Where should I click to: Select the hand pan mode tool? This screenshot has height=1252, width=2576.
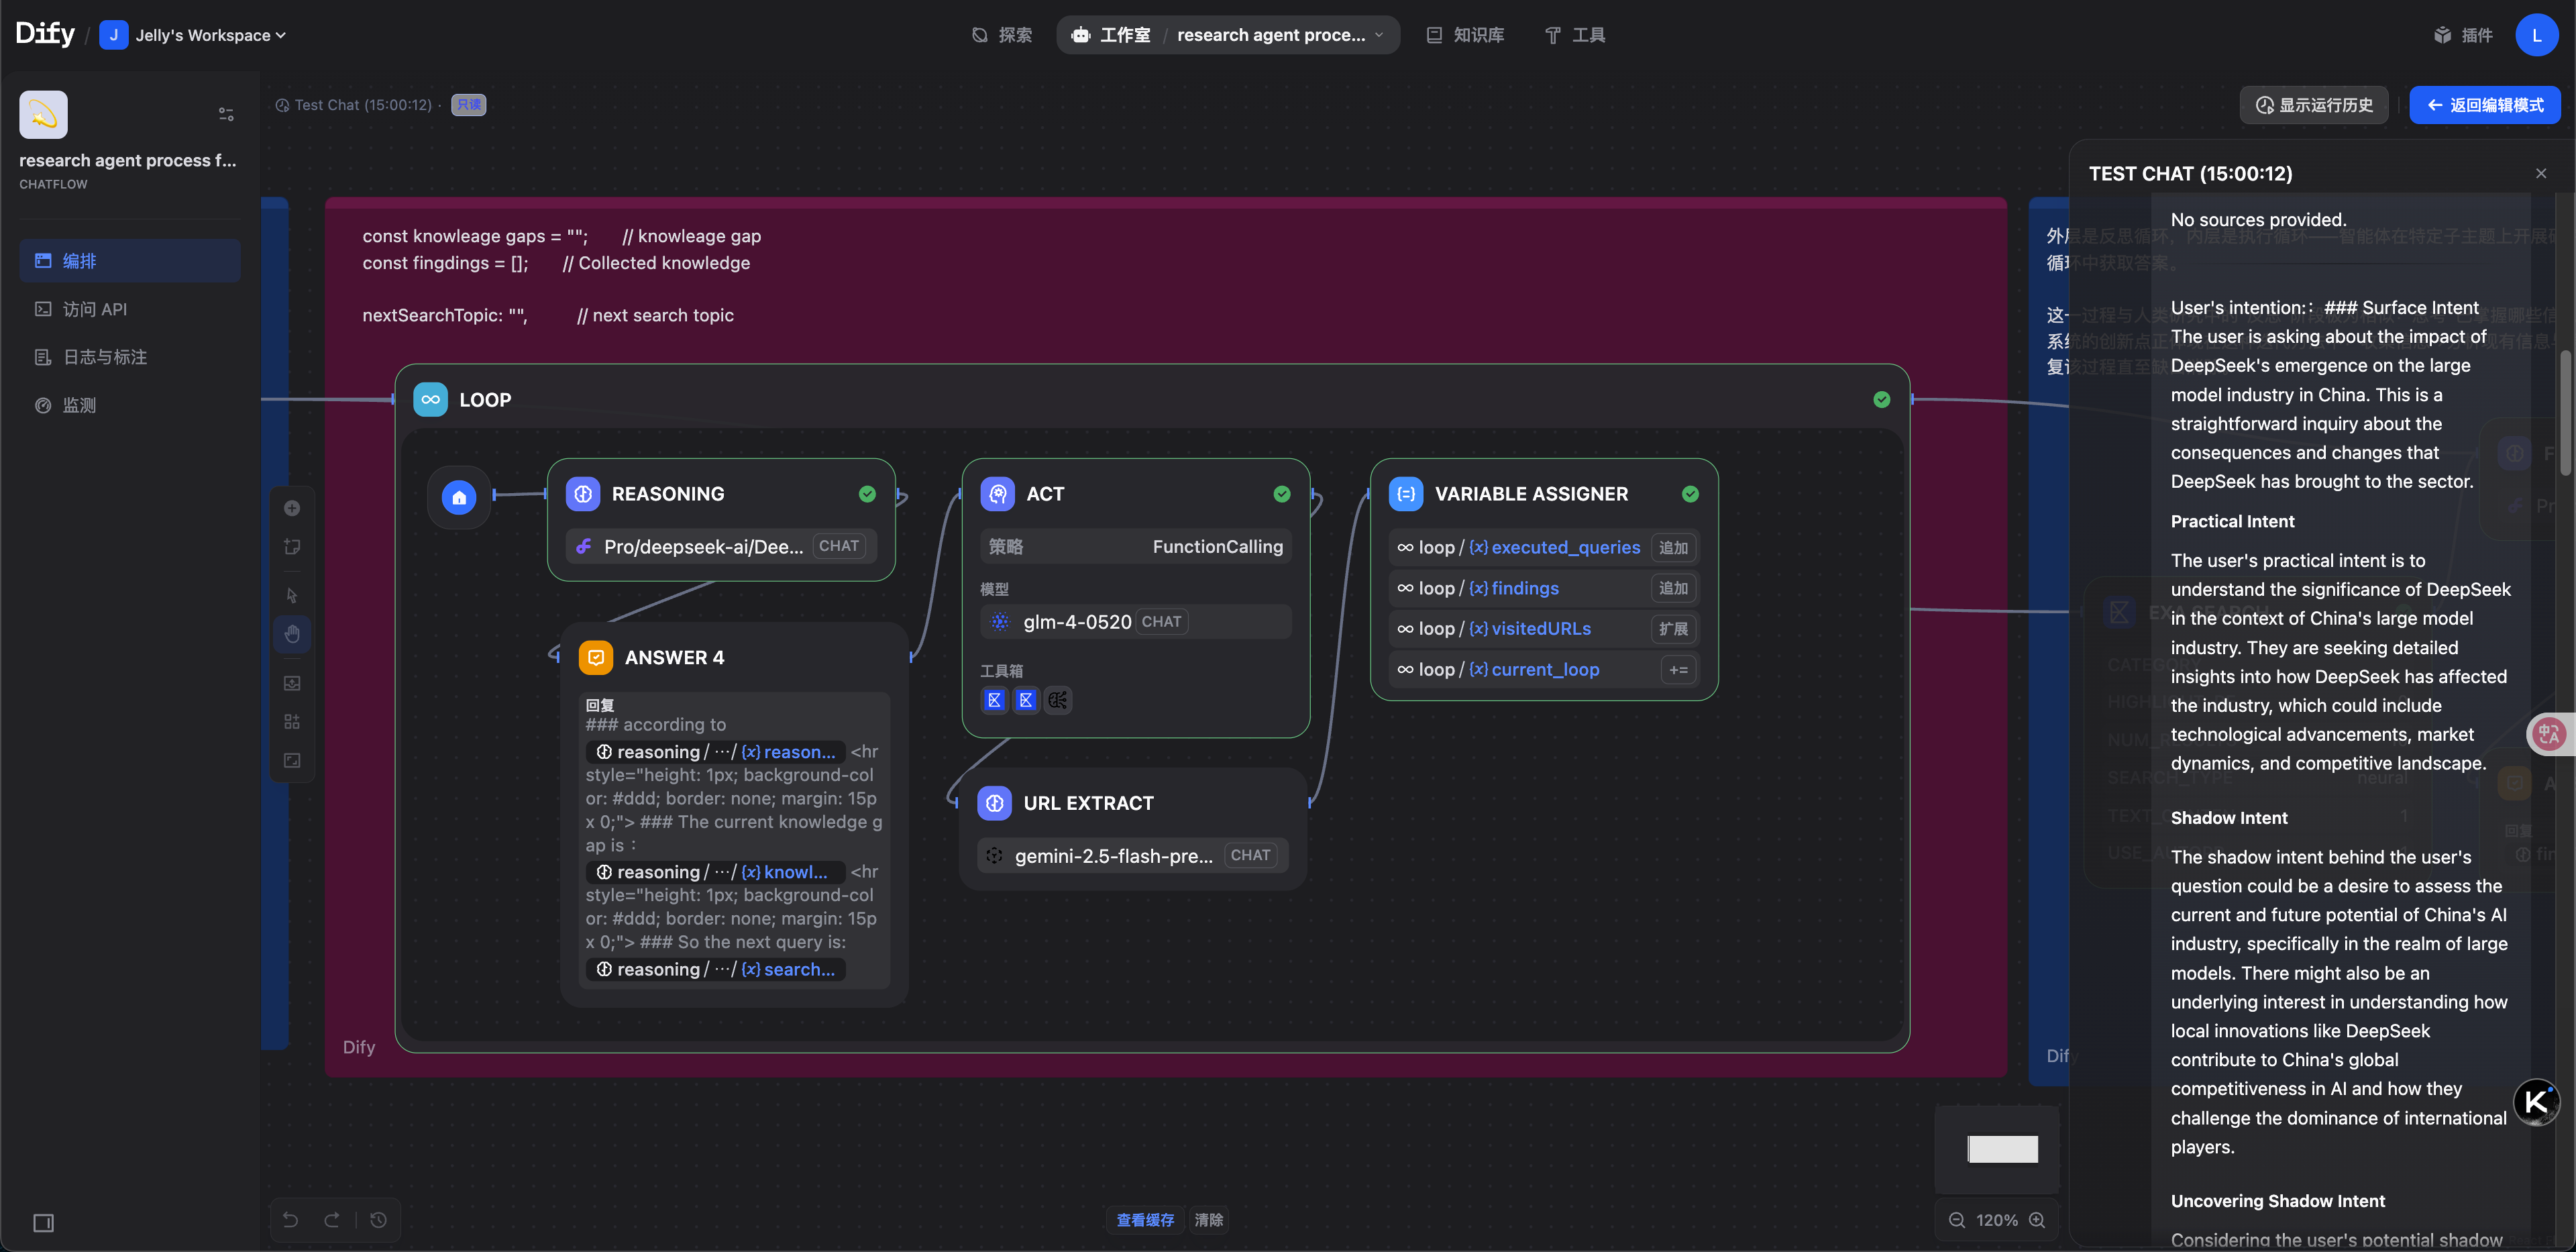[292, 634]
